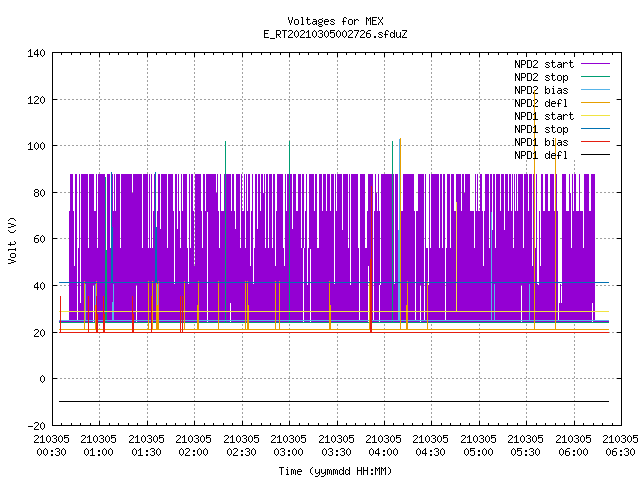Click the y-axis tick value 20
Screen dimensions: 640x480
(39, 333)
